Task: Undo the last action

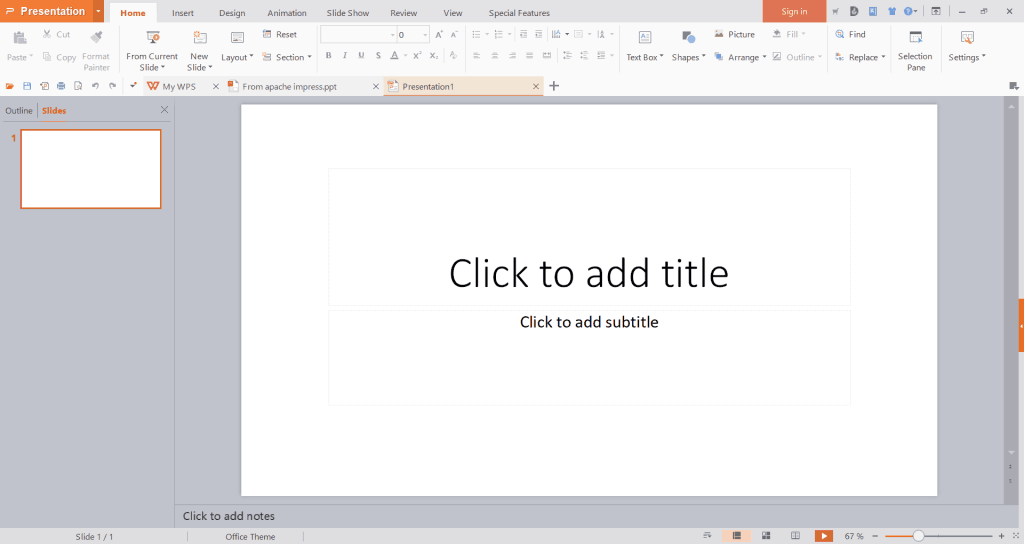Action: pos(95,86)
